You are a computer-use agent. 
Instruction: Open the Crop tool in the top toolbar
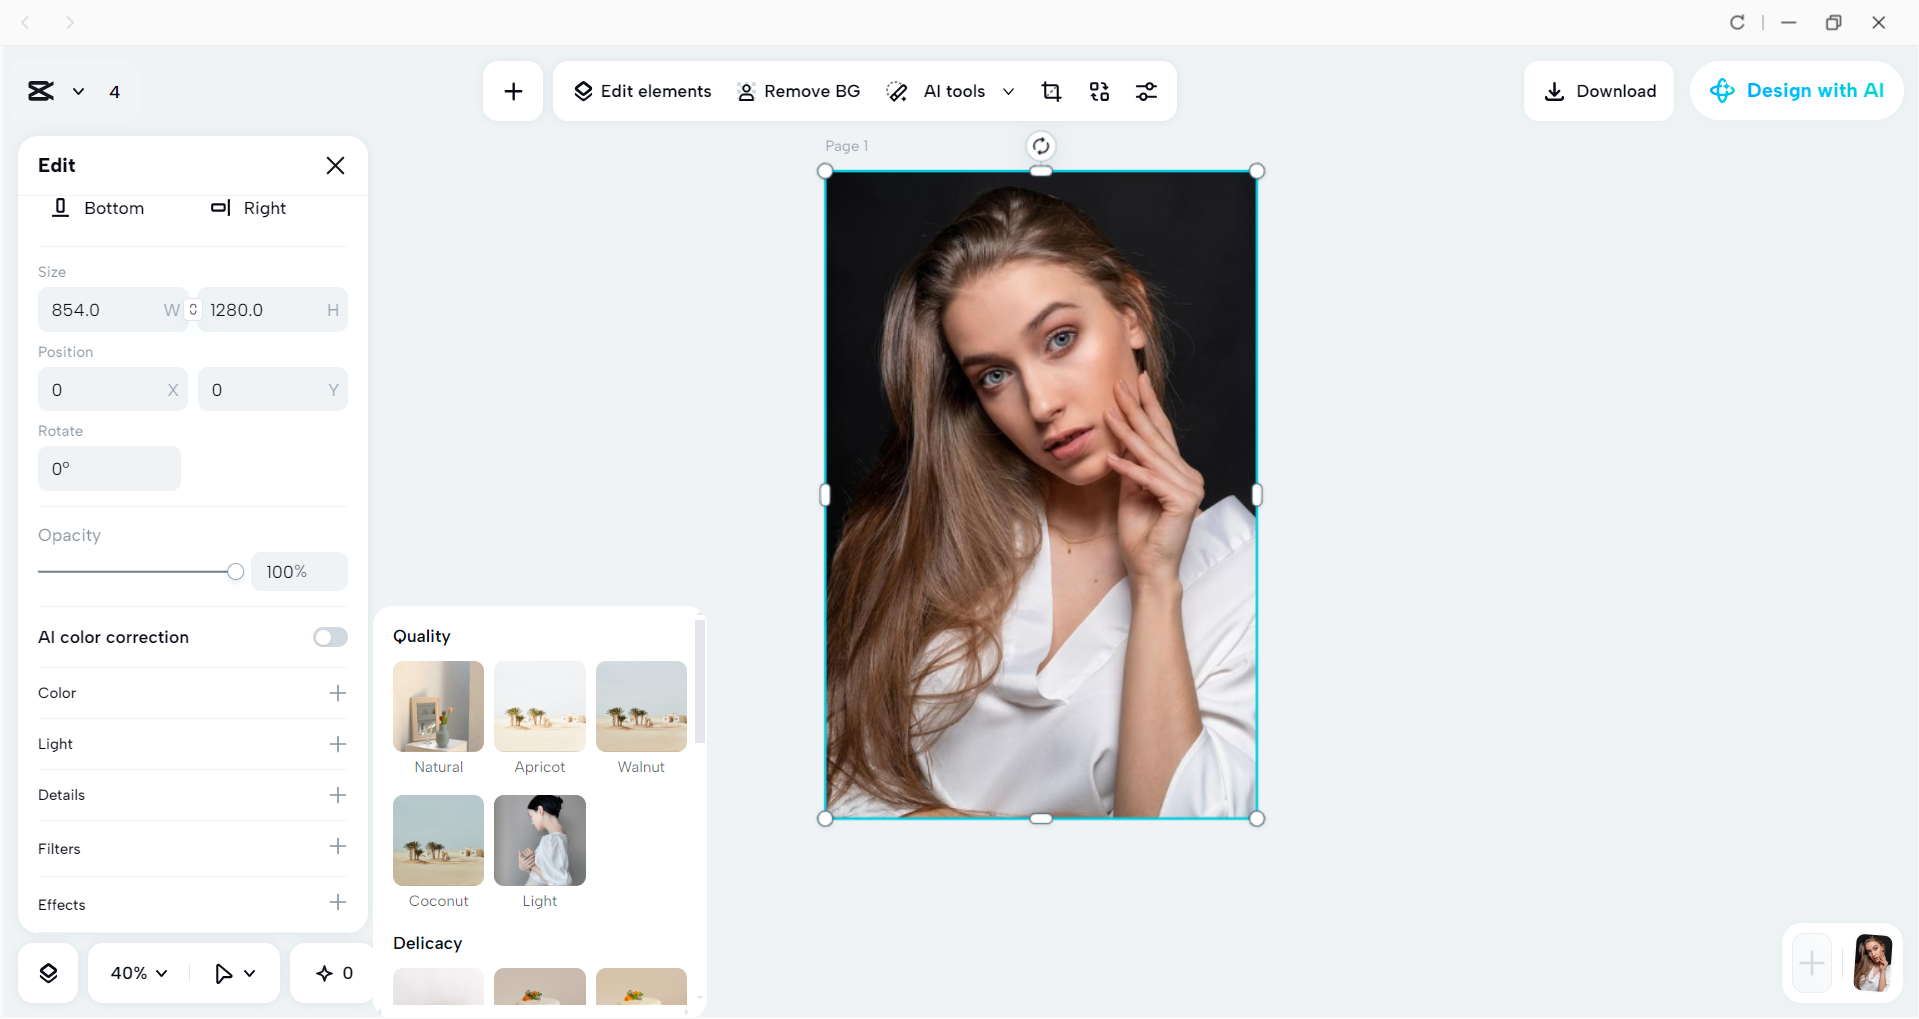[x=1051, y=91]
